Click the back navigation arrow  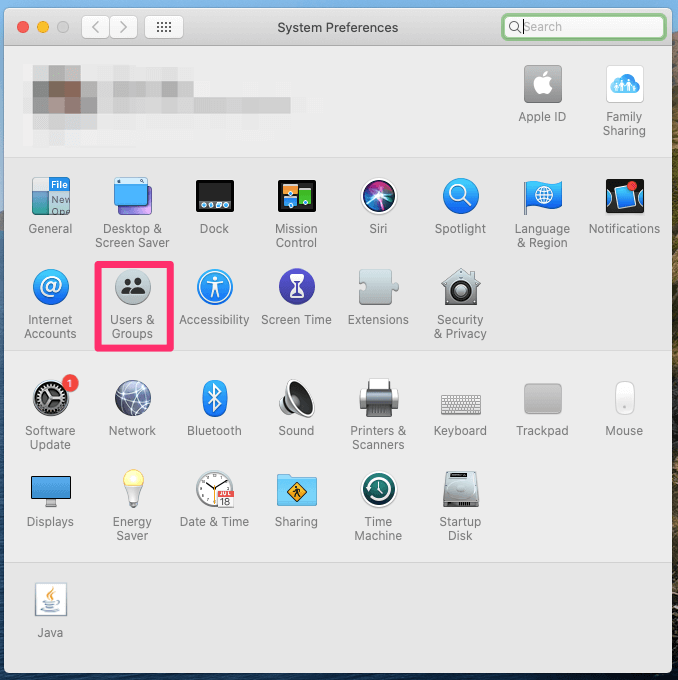pos(95,27)
